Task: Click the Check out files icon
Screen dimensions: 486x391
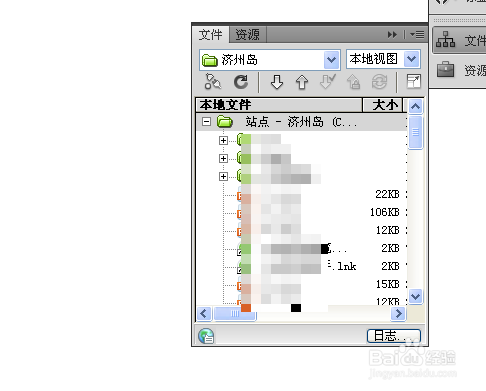Action: (328, 82)
